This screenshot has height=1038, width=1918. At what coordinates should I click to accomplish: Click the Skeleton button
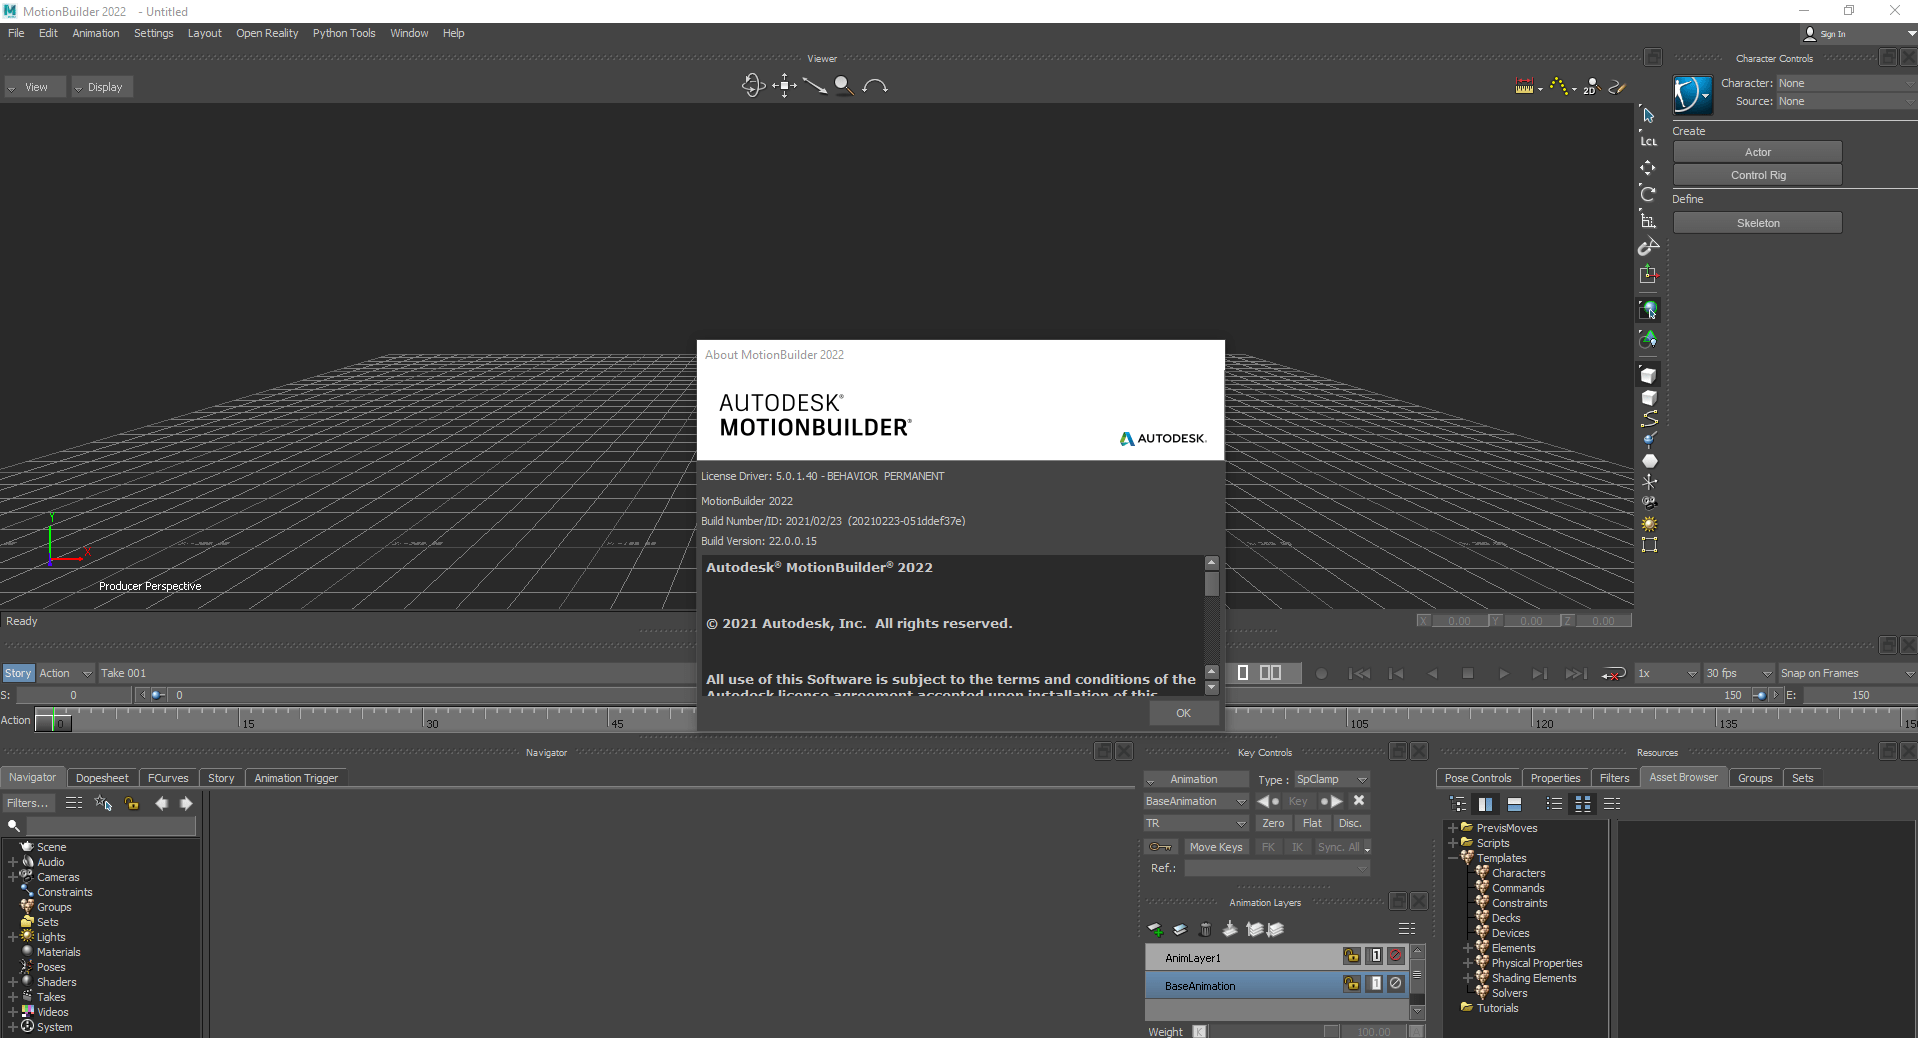click(x=1757, y=223)
